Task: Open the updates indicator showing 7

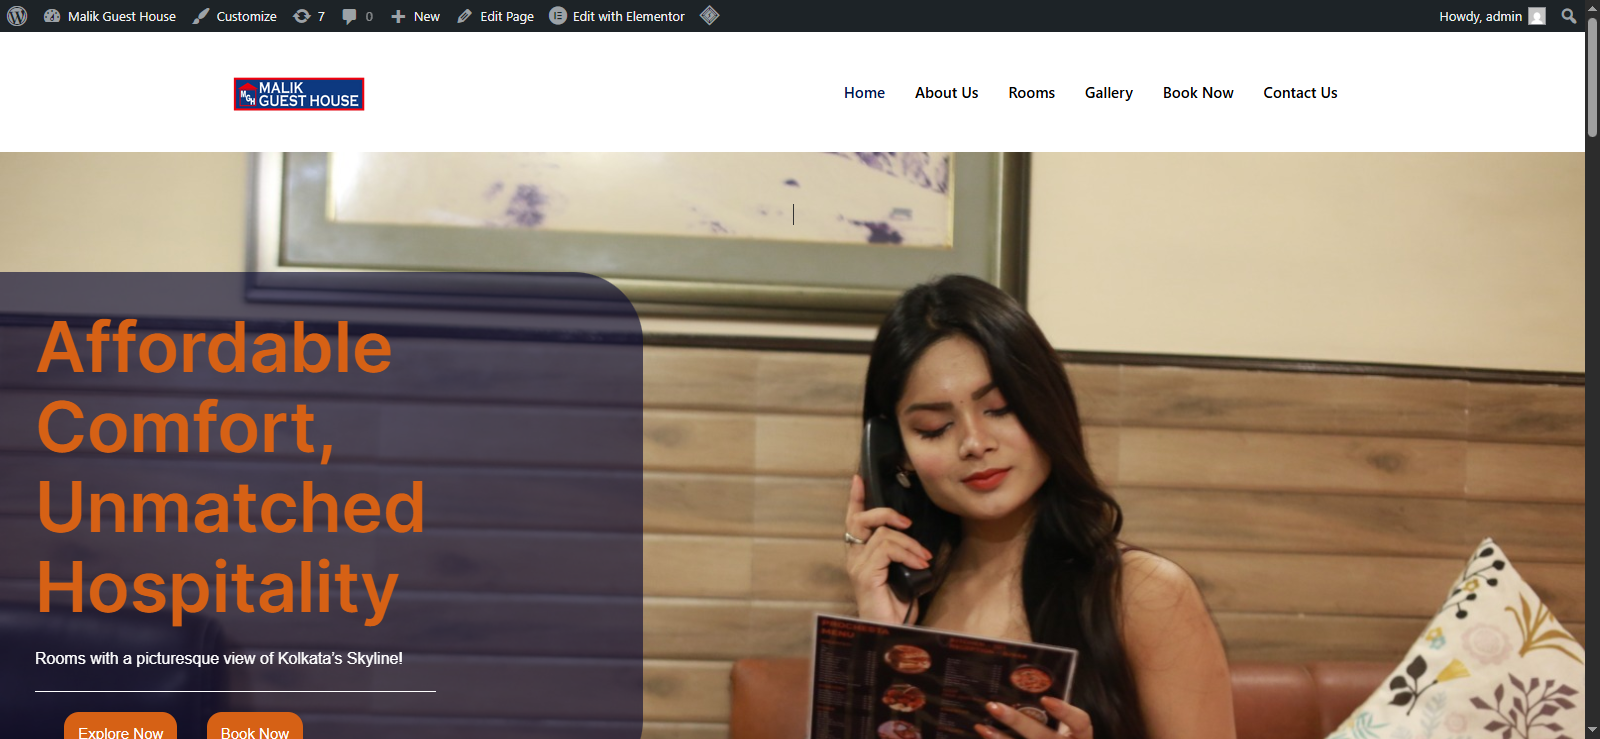Action: pyautogui.click(x=309, y=16)
